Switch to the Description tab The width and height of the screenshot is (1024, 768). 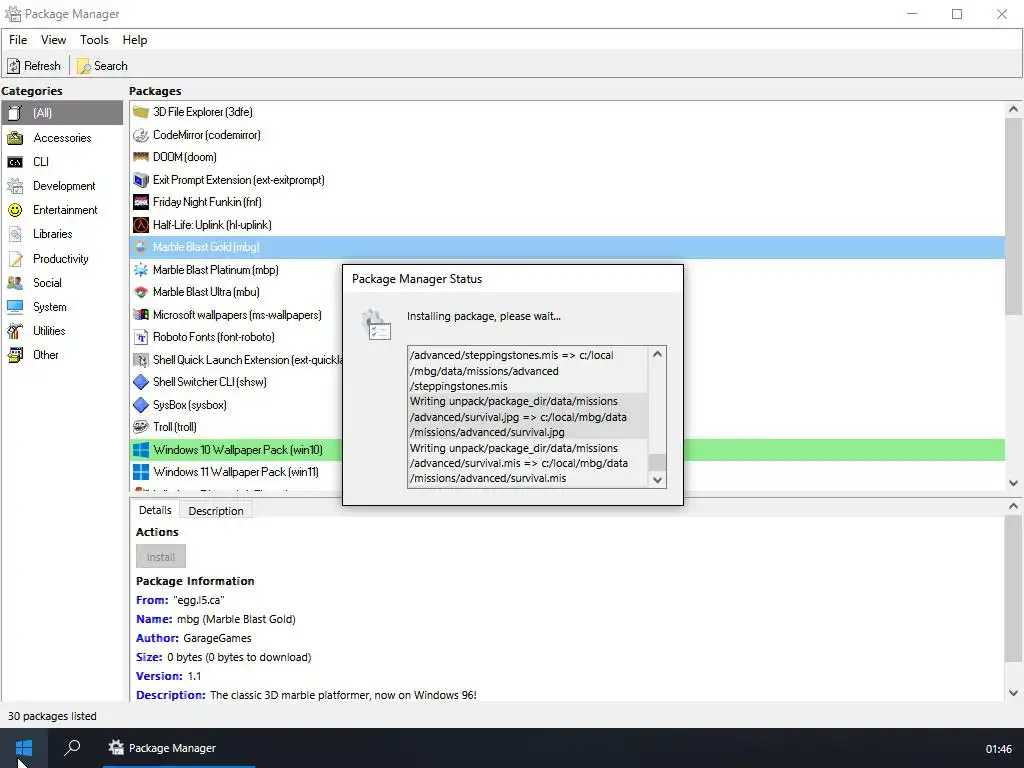(216, 511)
